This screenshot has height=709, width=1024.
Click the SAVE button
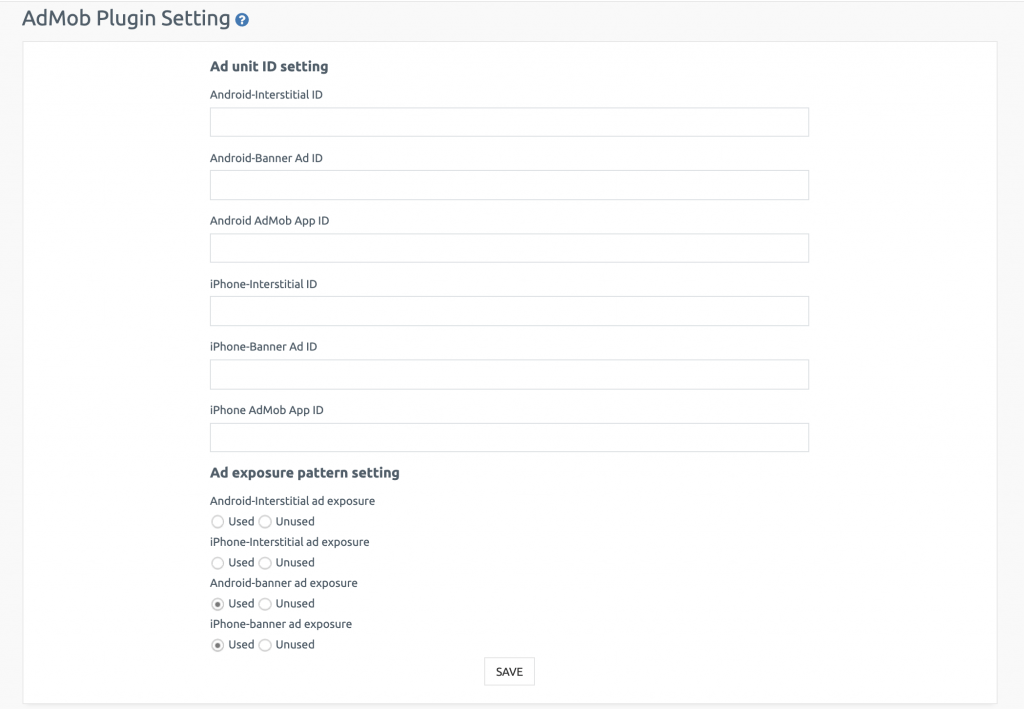[x=509, y=671]
